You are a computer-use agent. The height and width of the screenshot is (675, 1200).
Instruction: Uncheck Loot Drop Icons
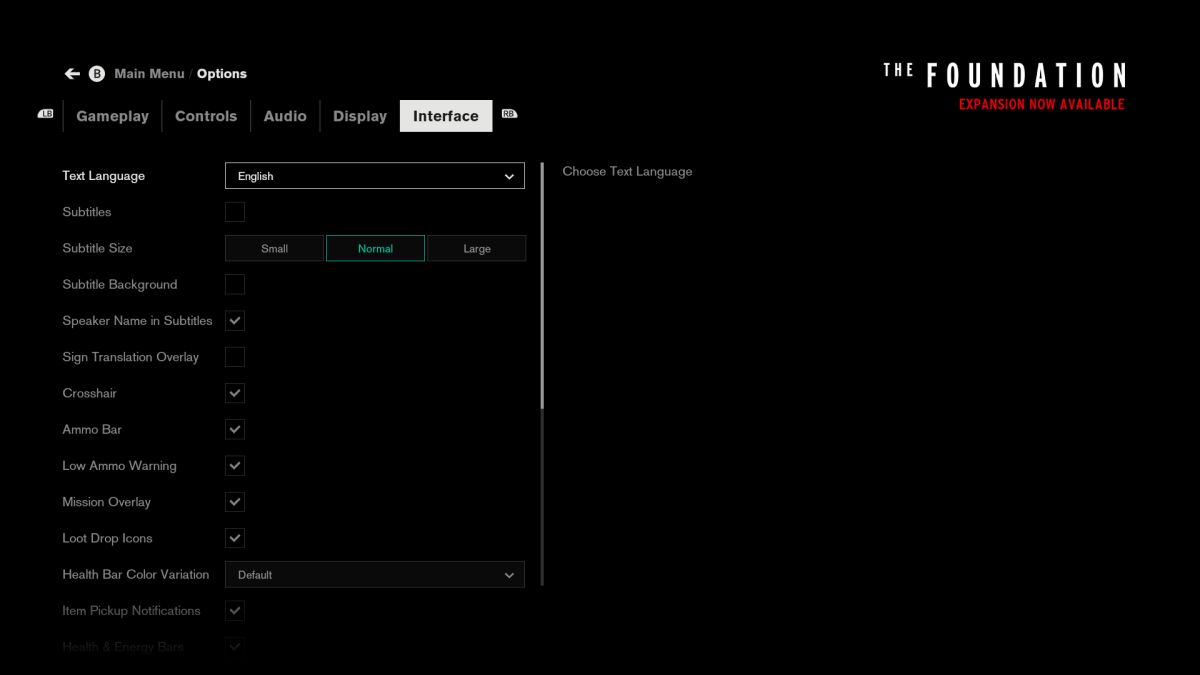point(235,538)
